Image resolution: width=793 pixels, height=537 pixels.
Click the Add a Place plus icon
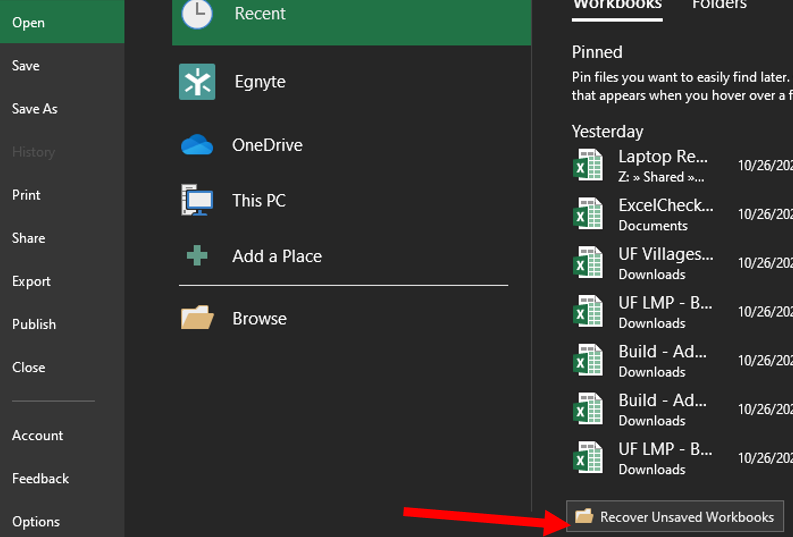[x=197, y=256]
